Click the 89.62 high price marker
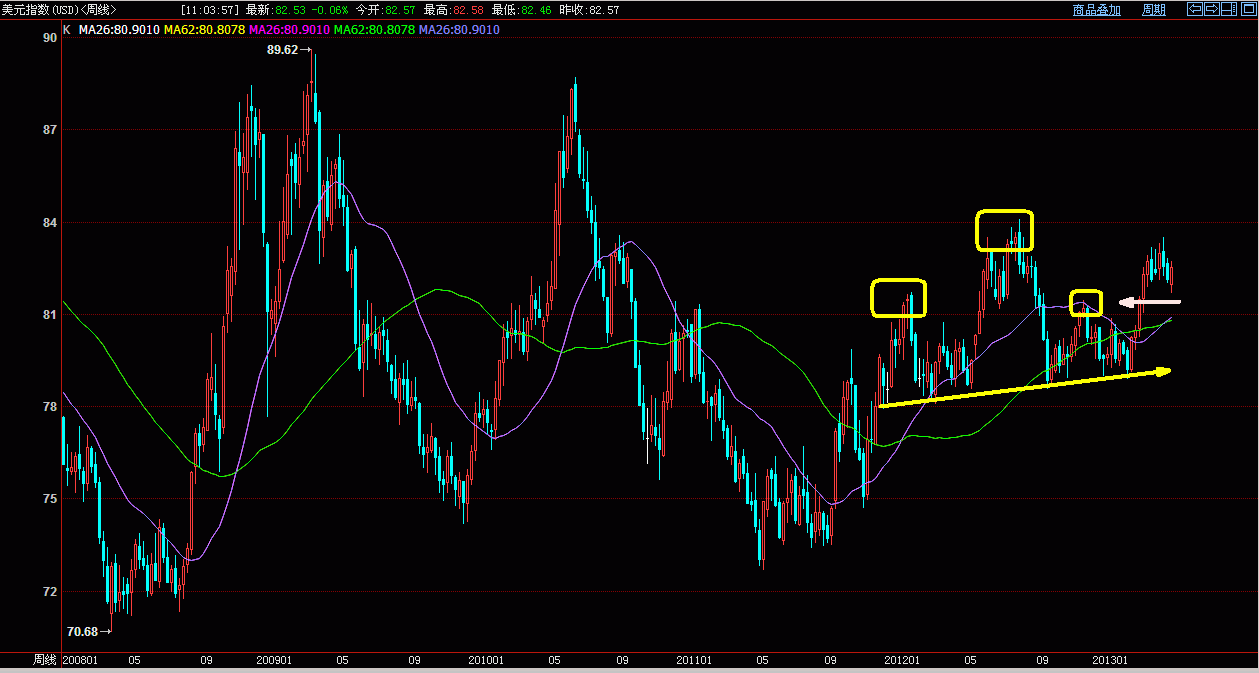Image resolution: width=1259 pixels, height=673 pixels. (283, 50)
